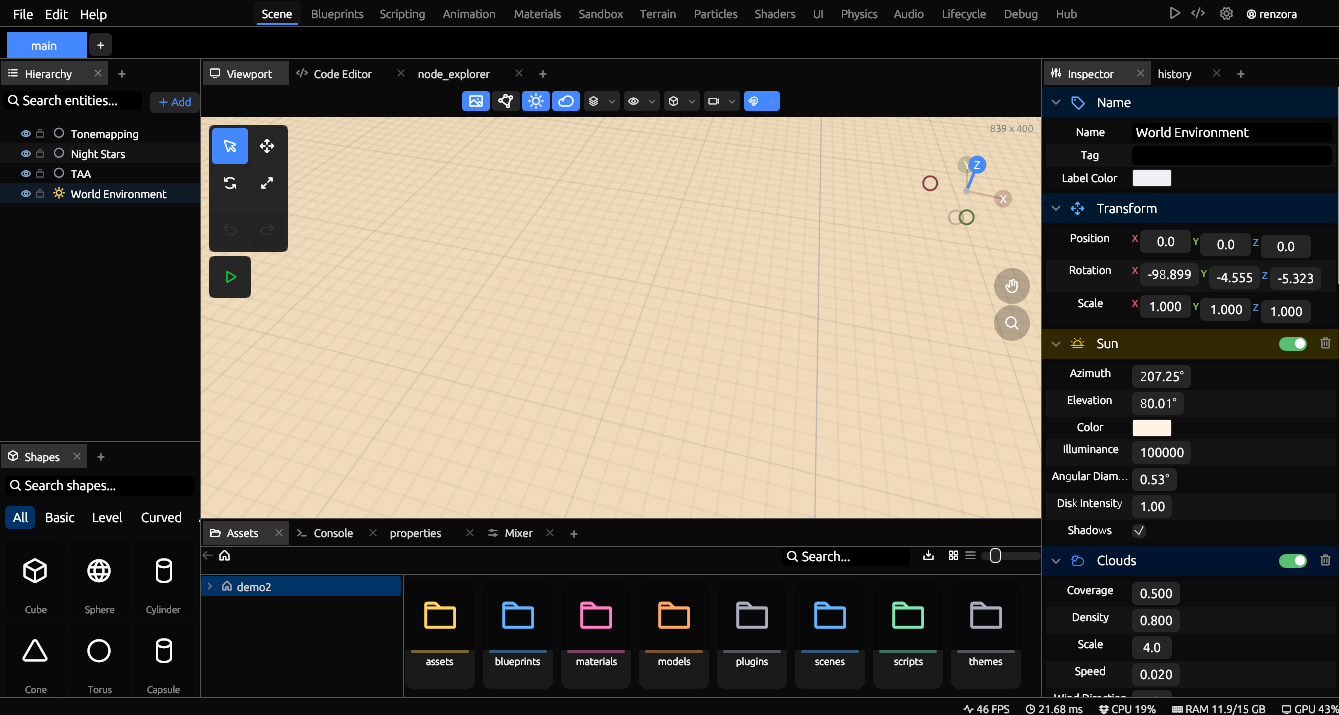Activate the rotate tool in viewport toolbar
Screen dimensions: 1339x715
pyautogui.click(x=230, y=183)
